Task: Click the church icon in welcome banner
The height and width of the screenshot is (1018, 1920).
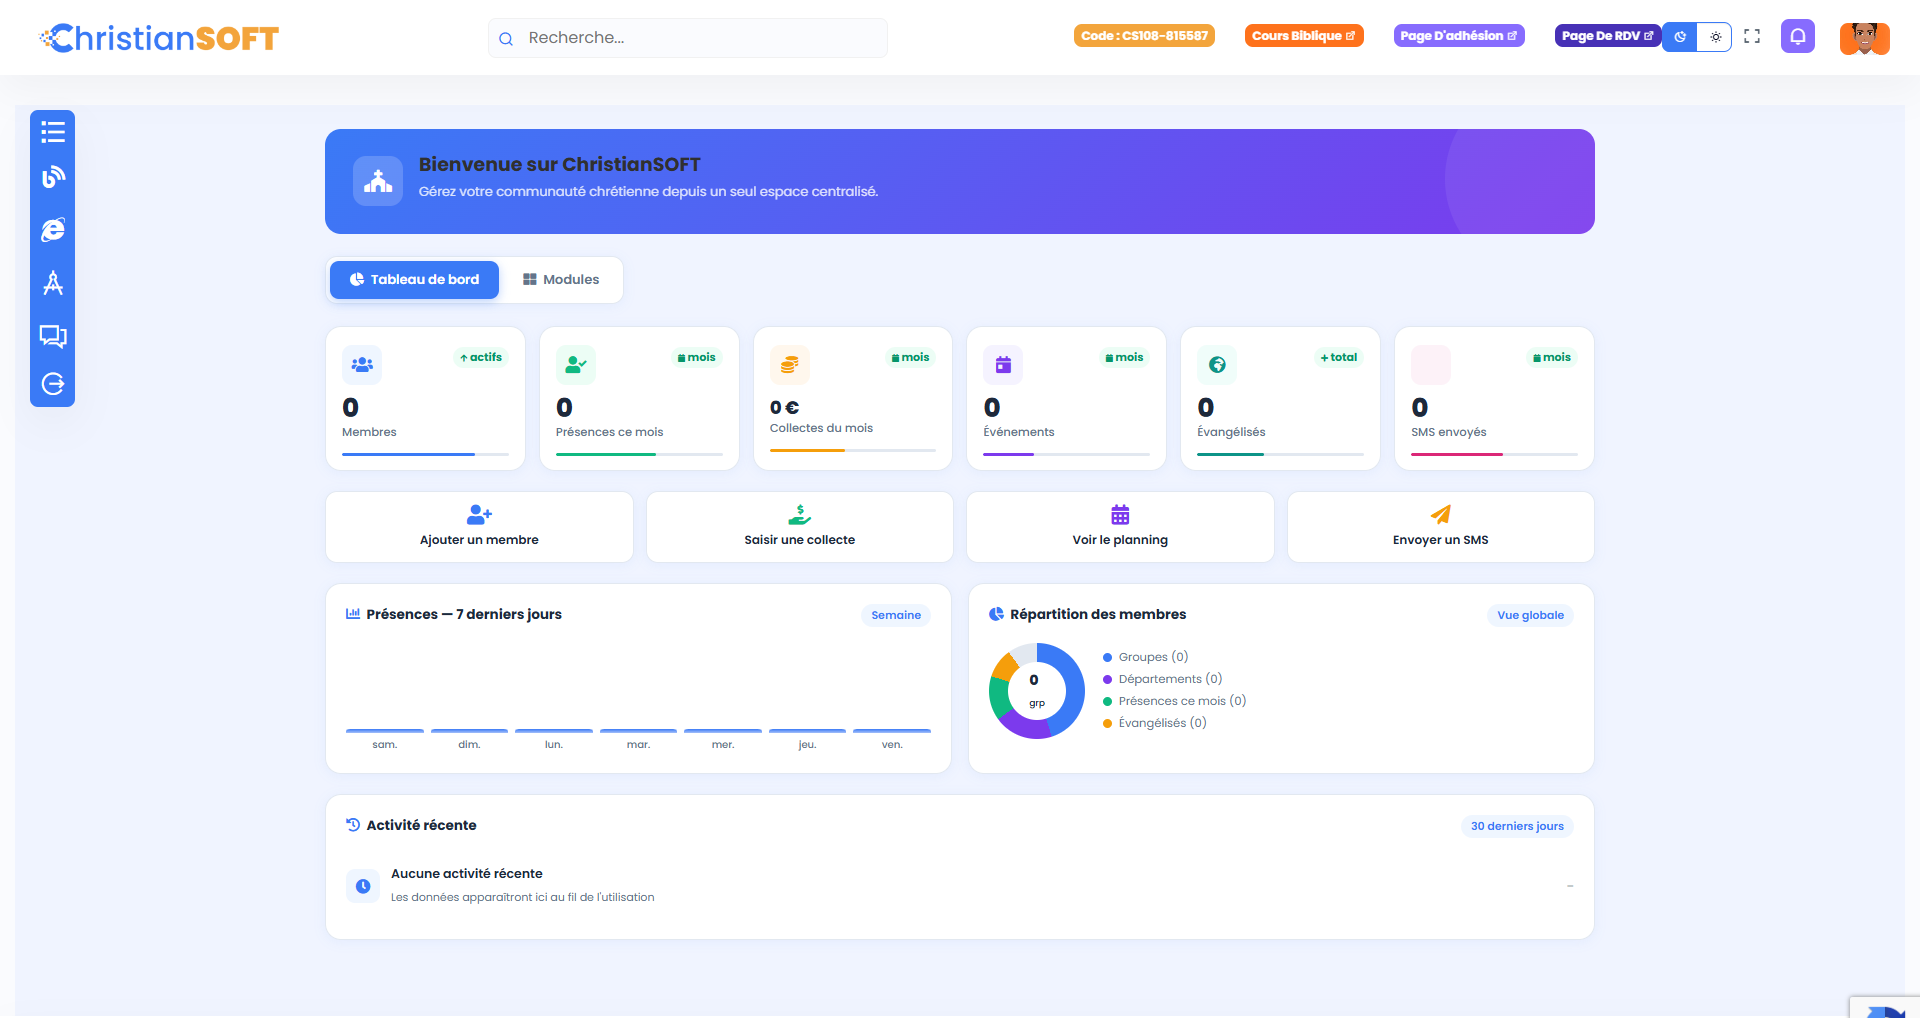Action: (378, 181)
